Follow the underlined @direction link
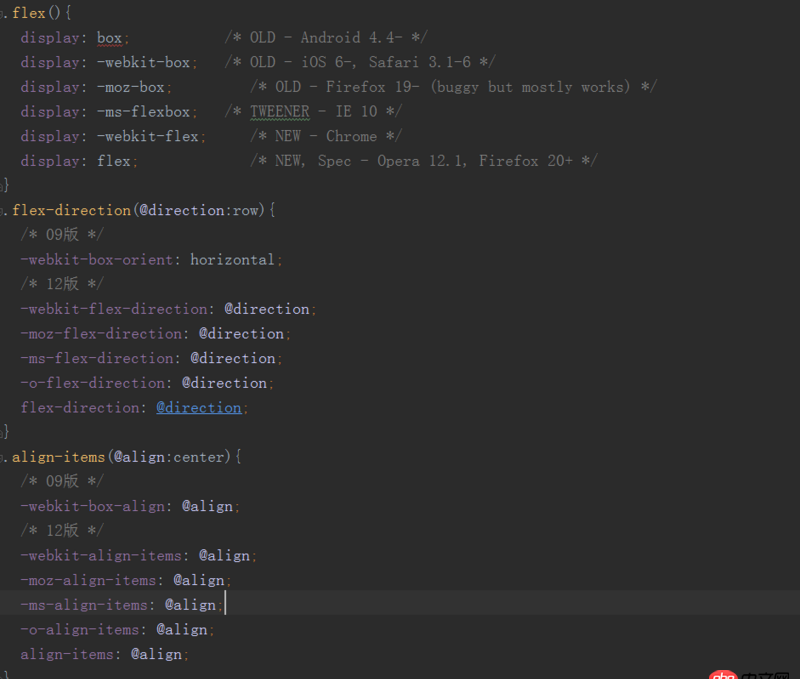This screenshot has width=800, height=679. click(x=198, y=408)
